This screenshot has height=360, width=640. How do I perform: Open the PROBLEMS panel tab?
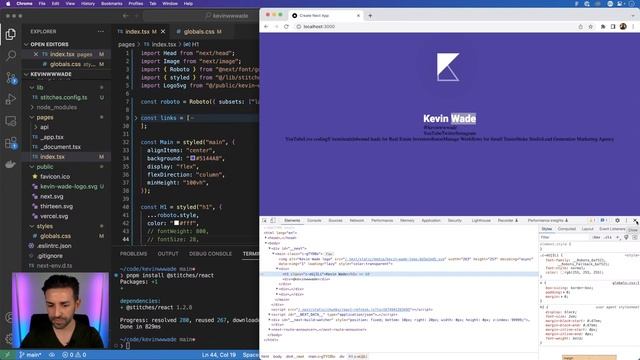point(133,254)
